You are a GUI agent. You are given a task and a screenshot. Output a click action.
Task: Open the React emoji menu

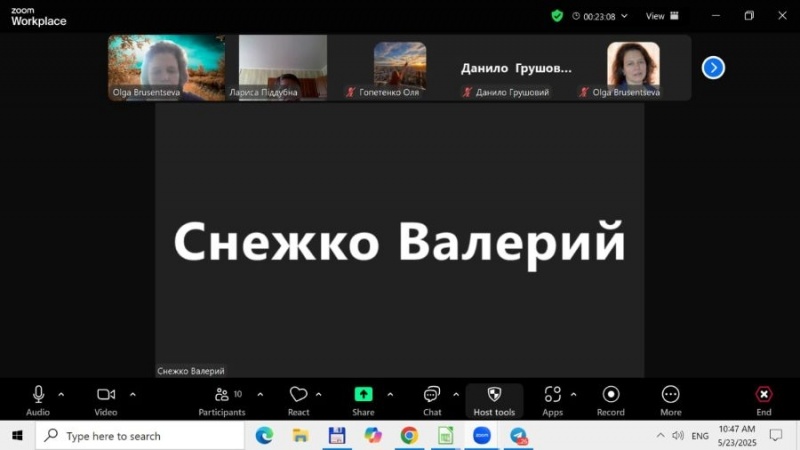click(298, 400)
